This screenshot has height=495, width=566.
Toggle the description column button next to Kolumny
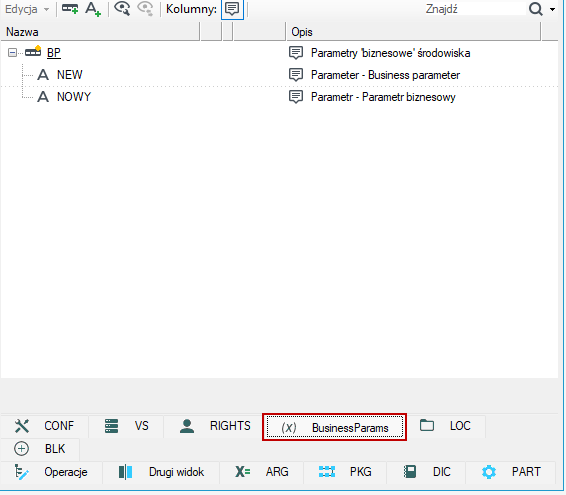[x=232, y=9]
